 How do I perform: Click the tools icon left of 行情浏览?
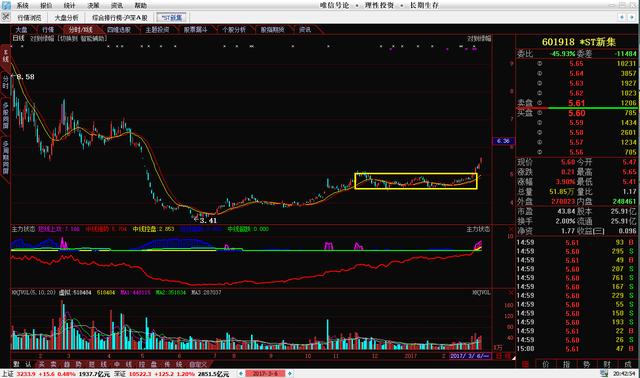[6, 17]
